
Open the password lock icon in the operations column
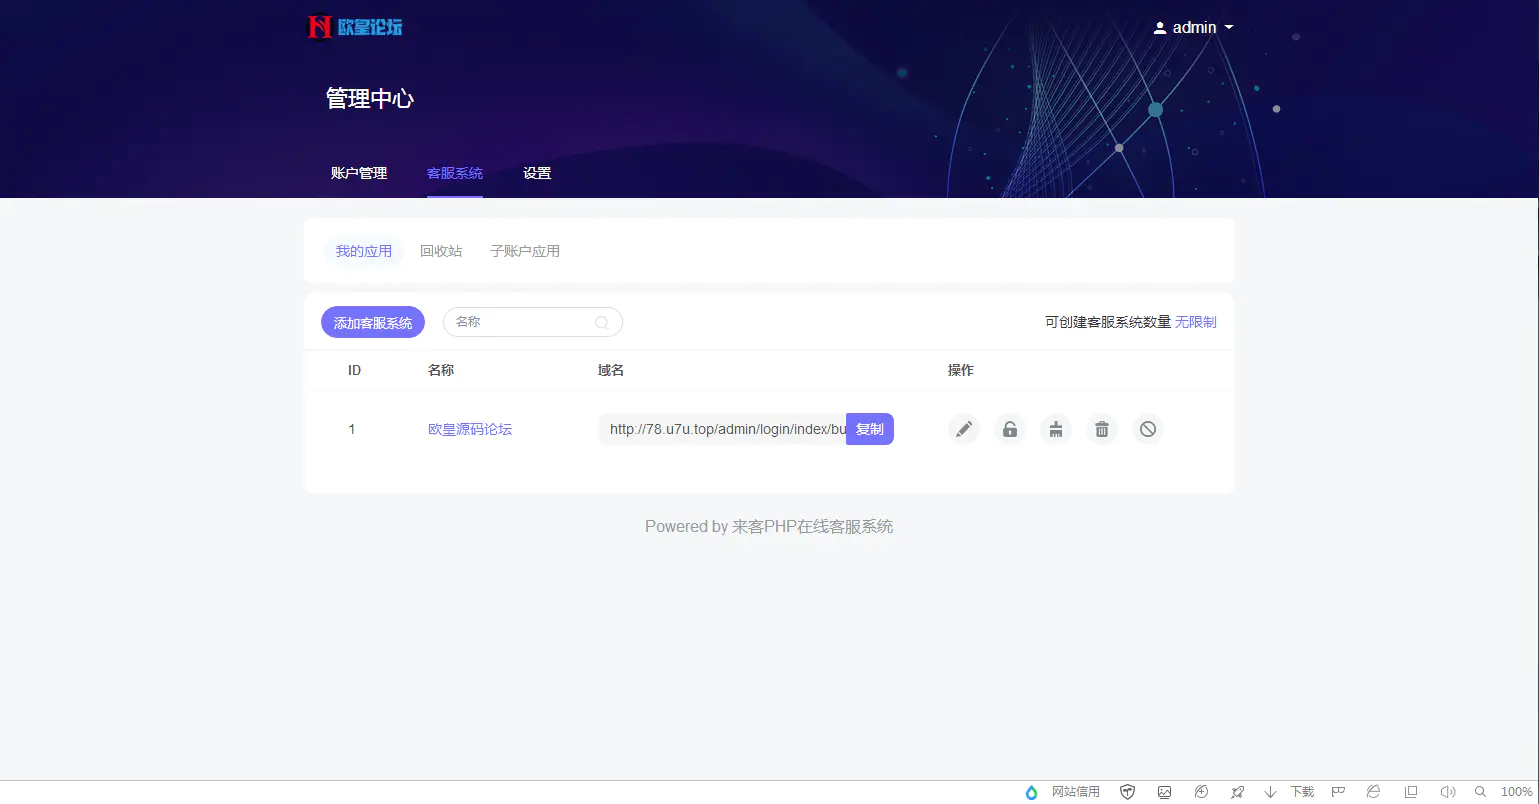[1009, 429]
